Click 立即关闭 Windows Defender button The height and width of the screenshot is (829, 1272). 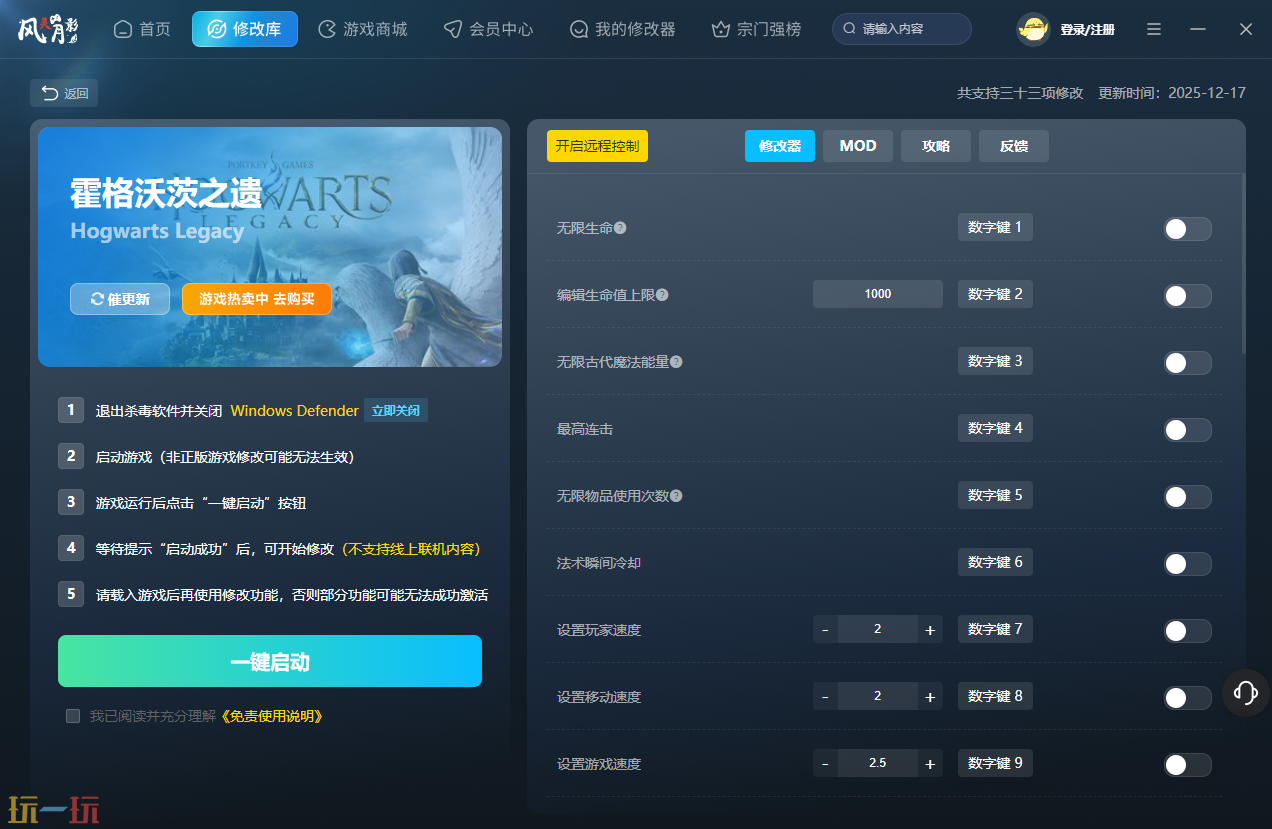click(x=396, y=410)
